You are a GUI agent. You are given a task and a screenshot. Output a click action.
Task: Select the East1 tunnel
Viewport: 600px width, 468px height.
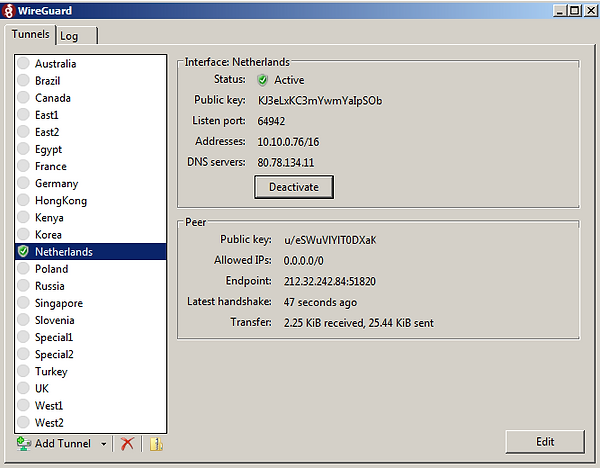click(x=90, y=115)
